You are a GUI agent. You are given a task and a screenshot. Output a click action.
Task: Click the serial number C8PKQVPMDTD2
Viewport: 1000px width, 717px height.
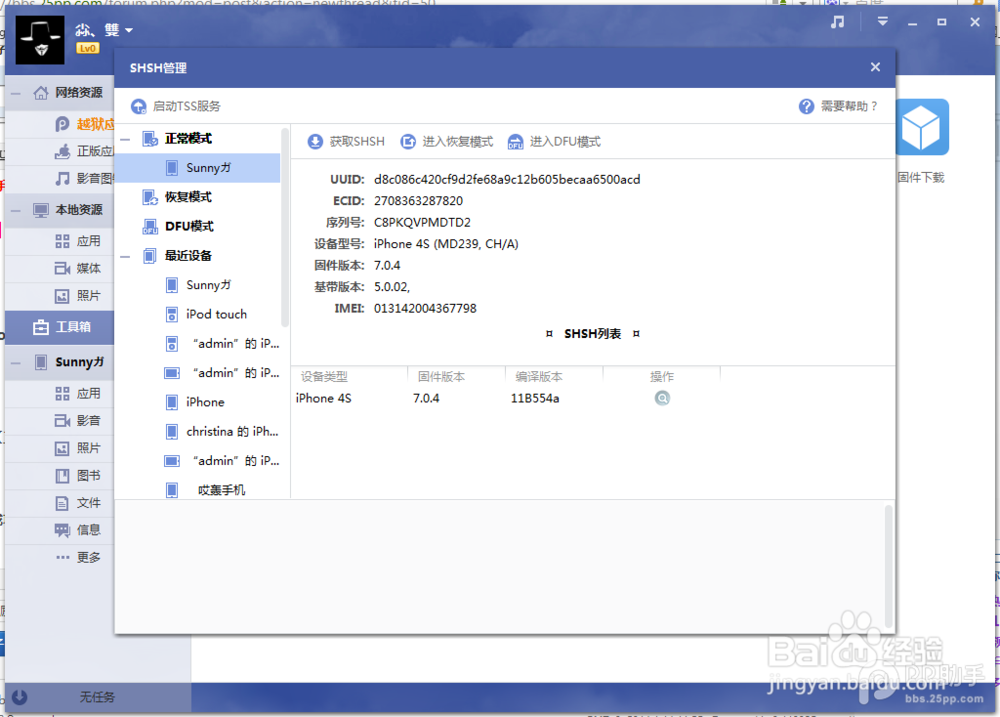(x=422, y=223)
